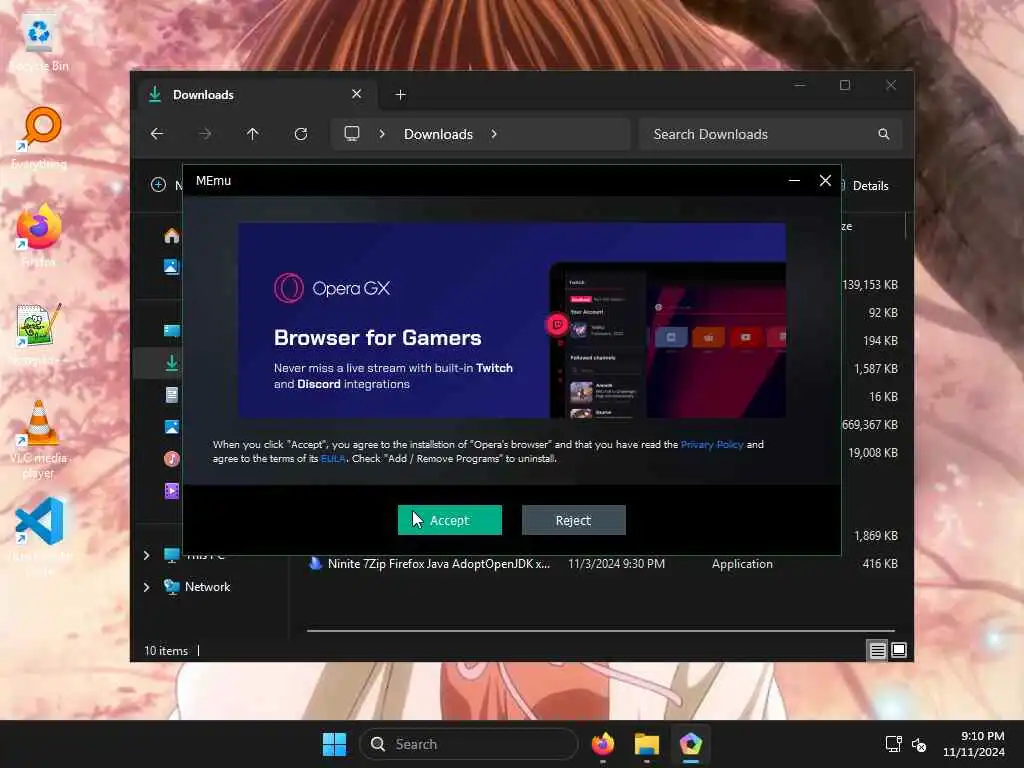Open the clock showing 9:10 PM
The height and width of the screenshot is (768, 1024).
pyautogui.click(x=974, y=744)
